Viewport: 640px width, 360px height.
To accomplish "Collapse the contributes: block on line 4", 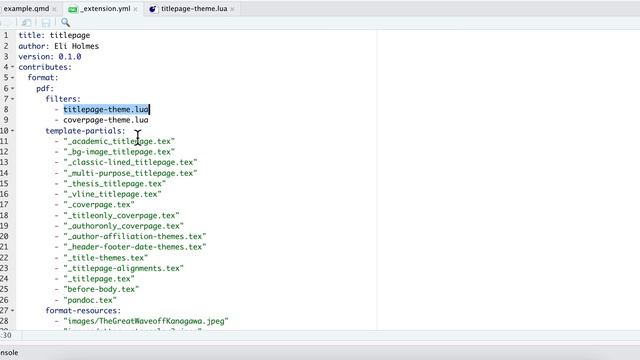I will click(13, 67).
